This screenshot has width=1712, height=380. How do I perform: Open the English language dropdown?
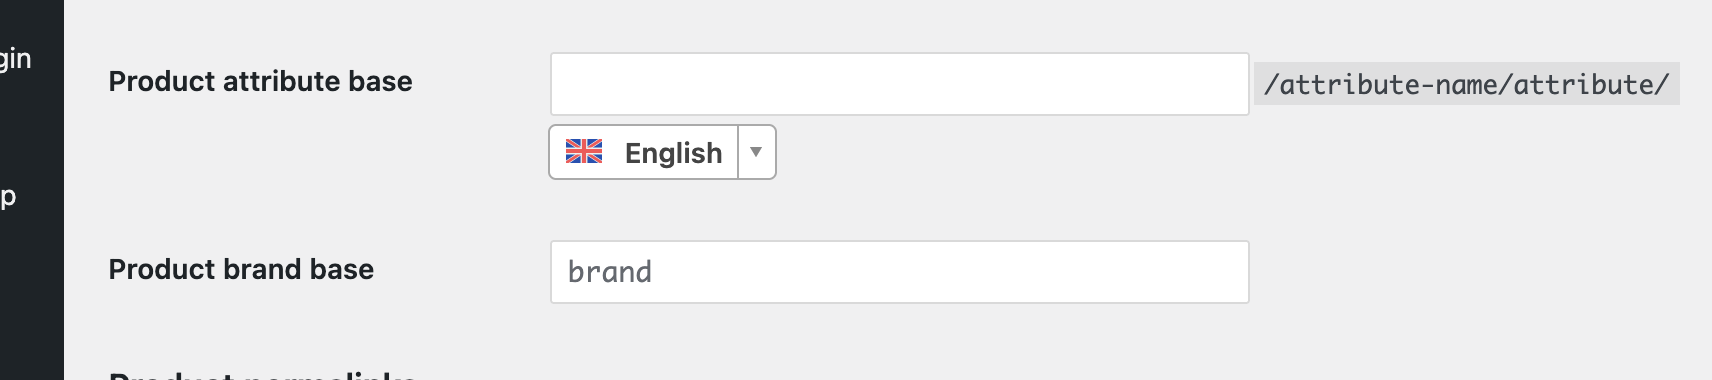(662, 152)
